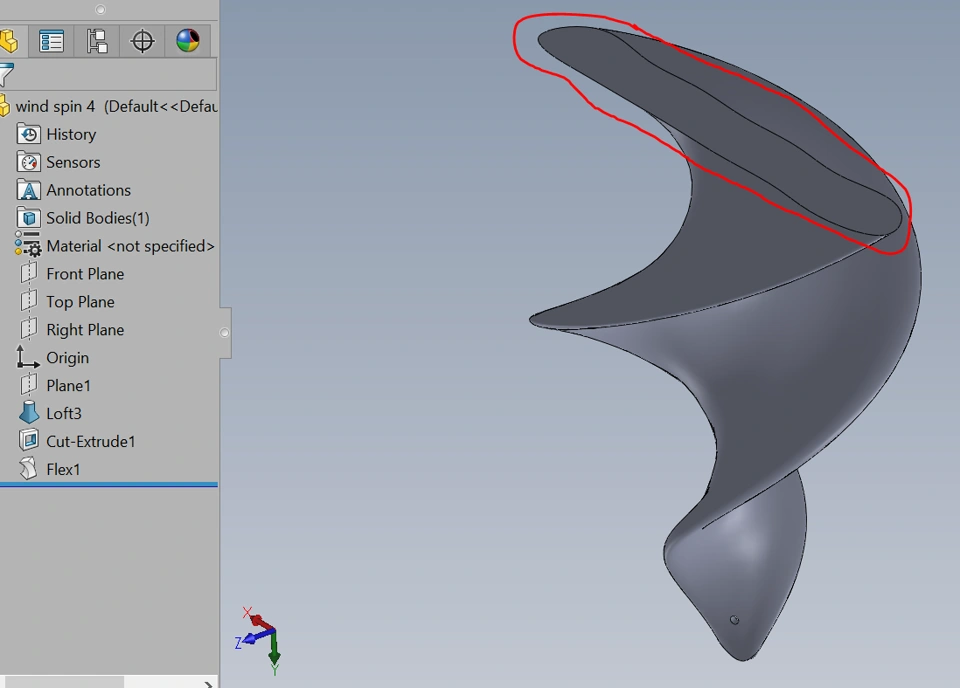Click the blue rollback bar
The image size is (960, 688).
(109, 485)
